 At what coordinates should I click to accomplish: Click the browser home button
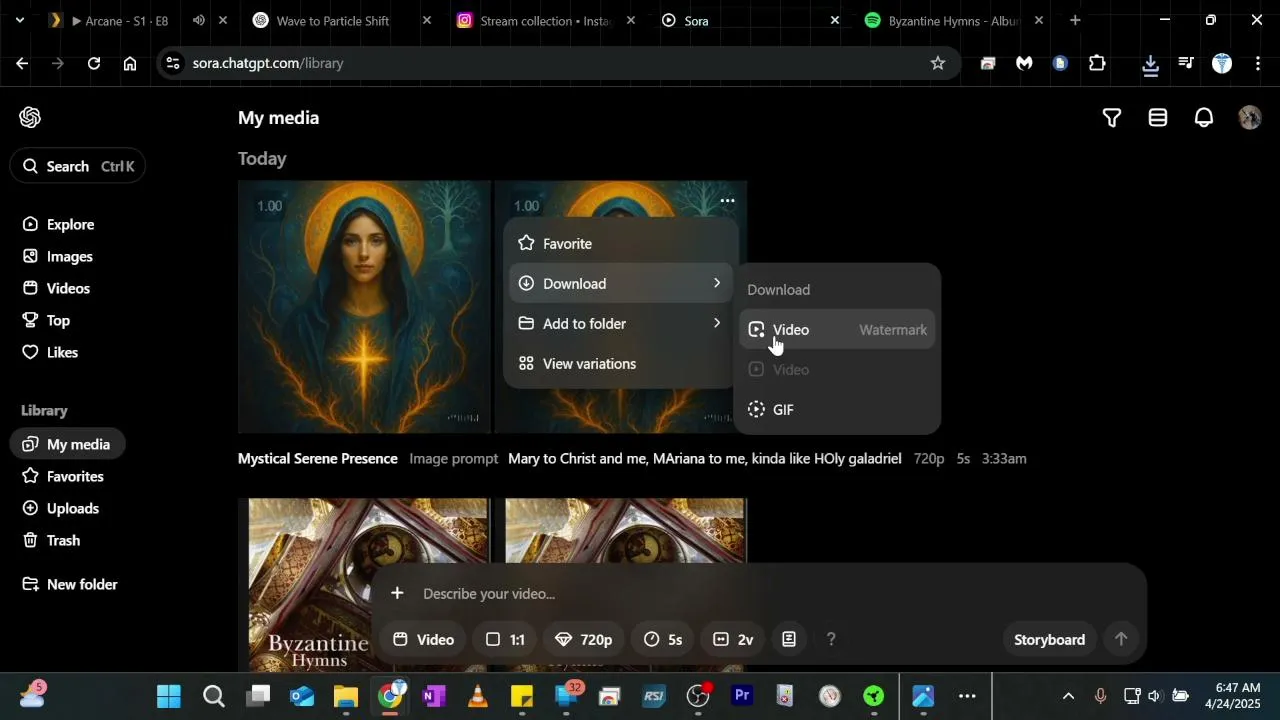click(x=130, y=63)
